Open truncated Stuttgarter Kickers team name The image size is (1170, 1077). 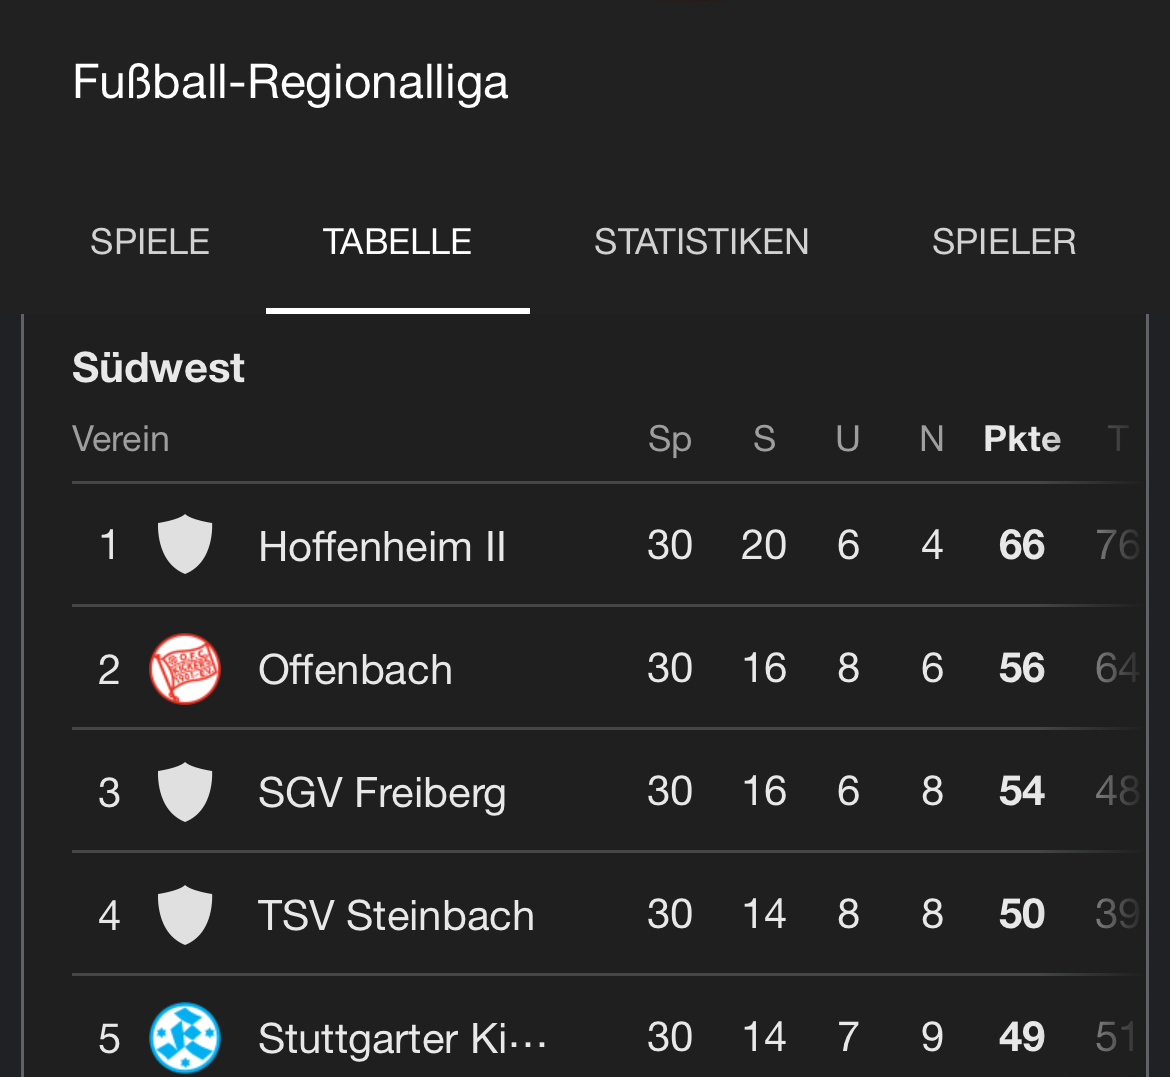click(402, 1039)
